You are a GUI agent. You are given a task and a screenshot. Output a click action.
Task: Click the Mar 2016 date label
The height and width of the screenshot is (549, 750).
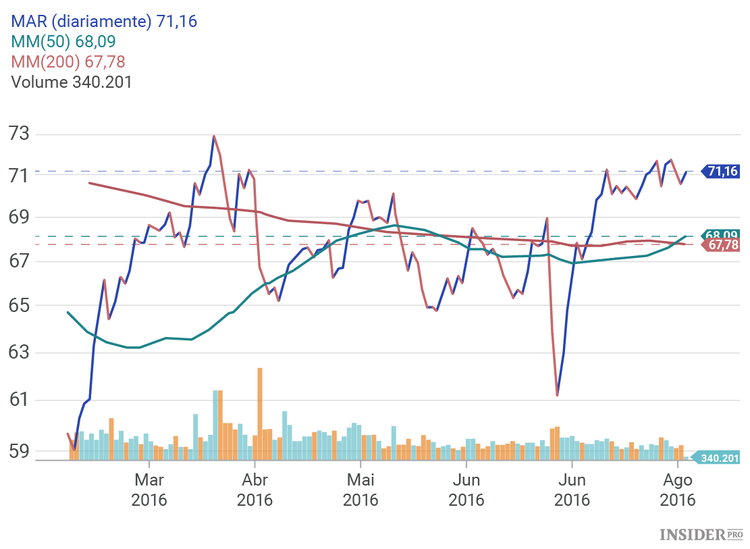pyautogui.click(x=149, y=488)
